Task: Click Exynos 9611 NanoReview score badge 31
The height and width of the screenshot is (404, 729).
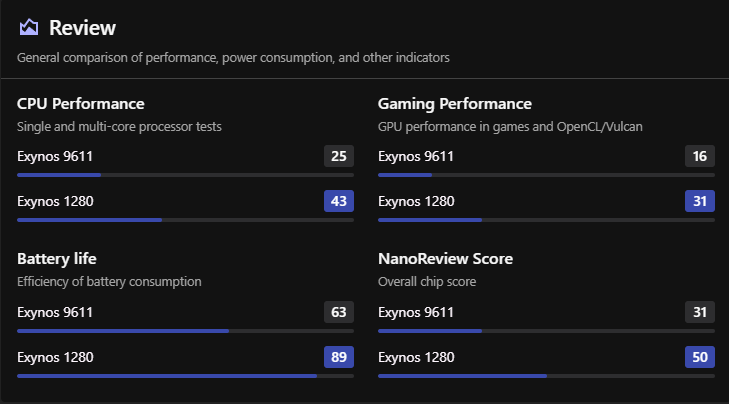Action: click(700, 312)
